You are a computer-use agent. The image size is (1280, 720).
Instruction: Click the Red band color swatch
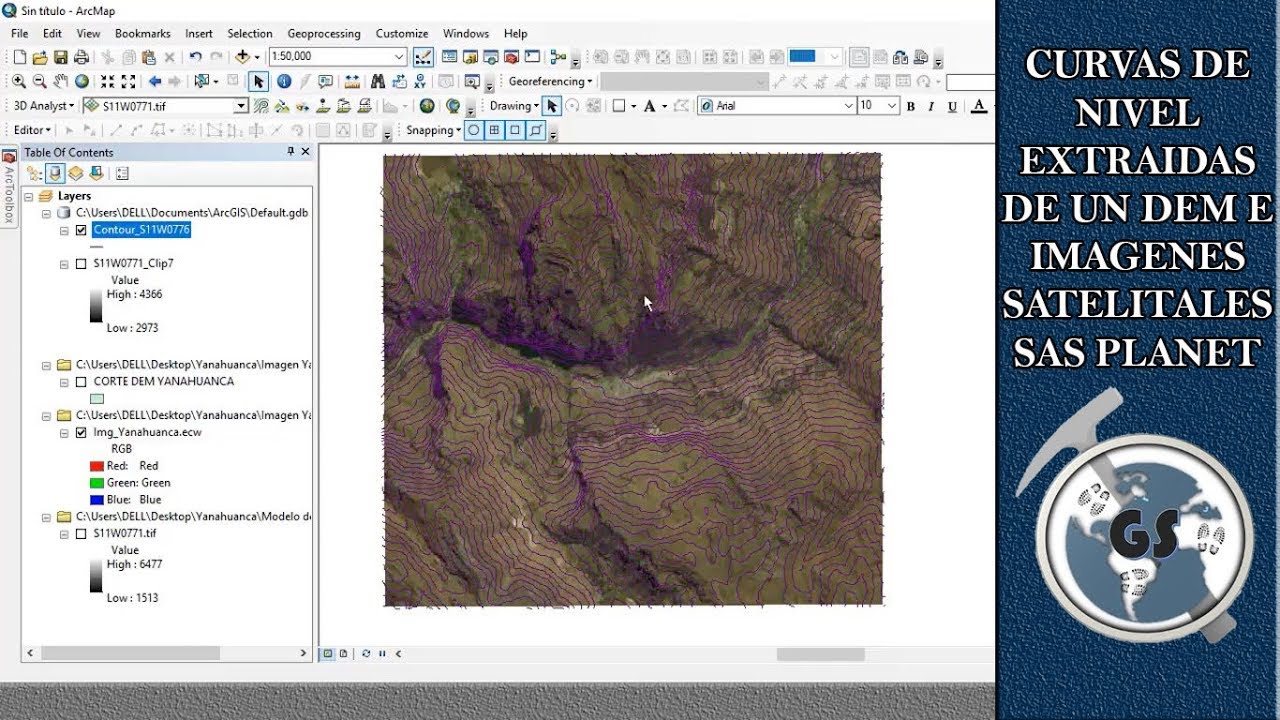pos(97,466)
